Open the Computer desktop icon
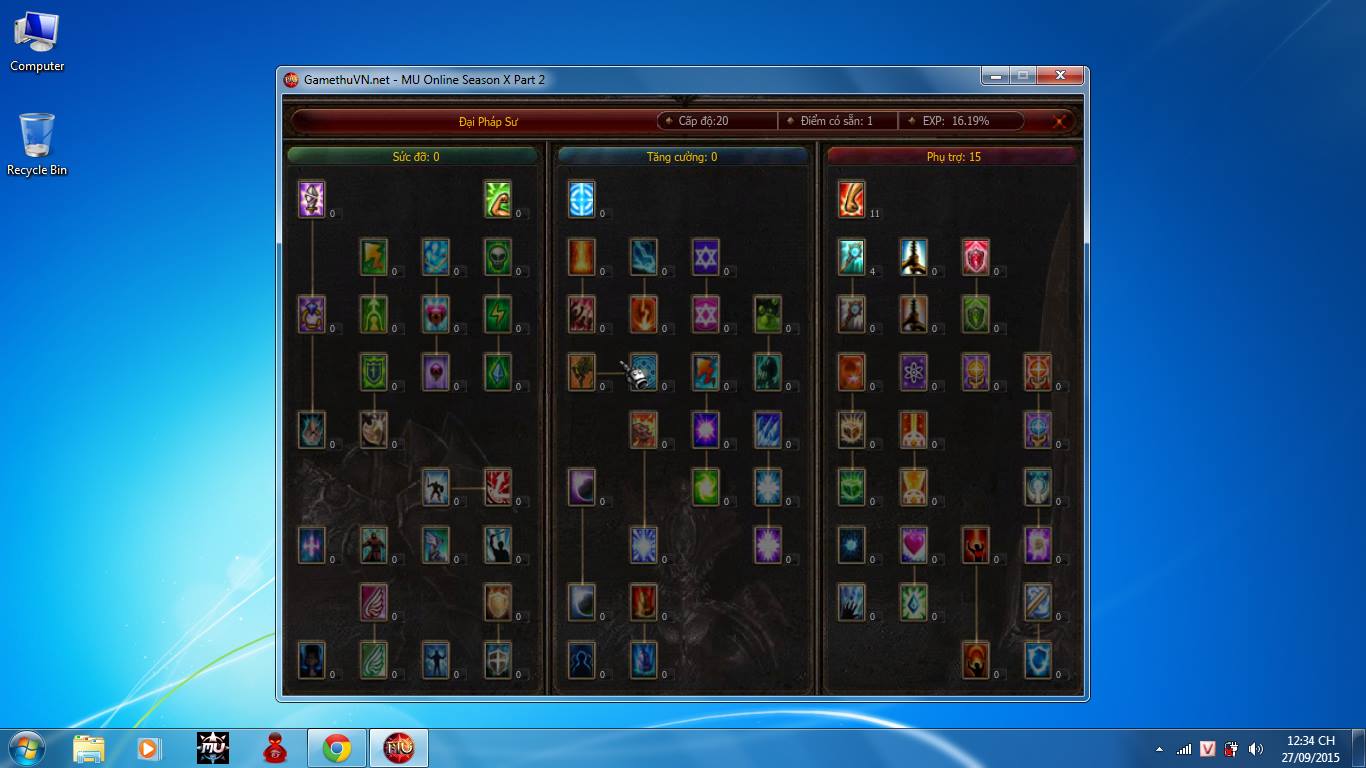Image resolution: width=1366 pixels, height=768 pixels. point(37,42)
